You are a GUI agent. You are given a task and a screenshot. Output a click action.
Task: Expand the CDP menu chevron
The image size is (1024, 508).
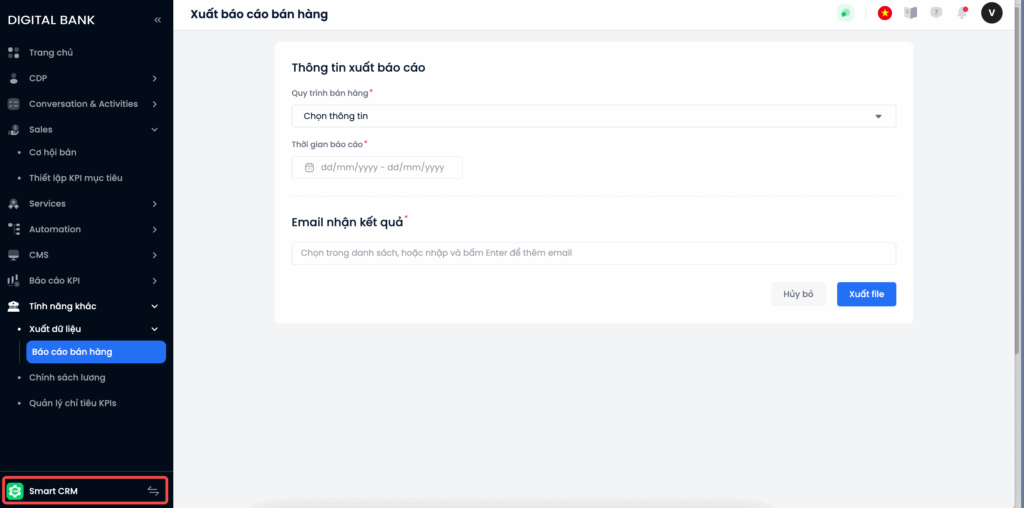click(154, 78)
